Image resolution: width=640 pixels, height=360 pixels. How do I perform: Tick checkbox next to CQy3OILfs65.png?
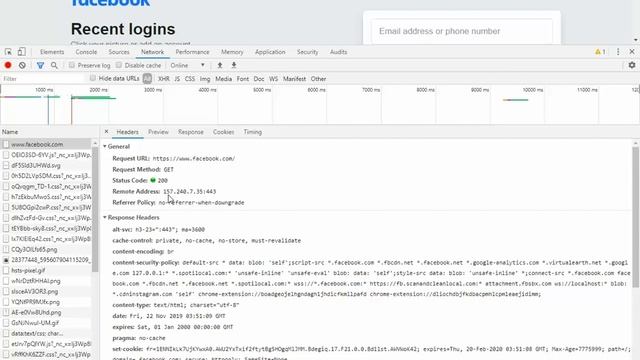(6, 249)
